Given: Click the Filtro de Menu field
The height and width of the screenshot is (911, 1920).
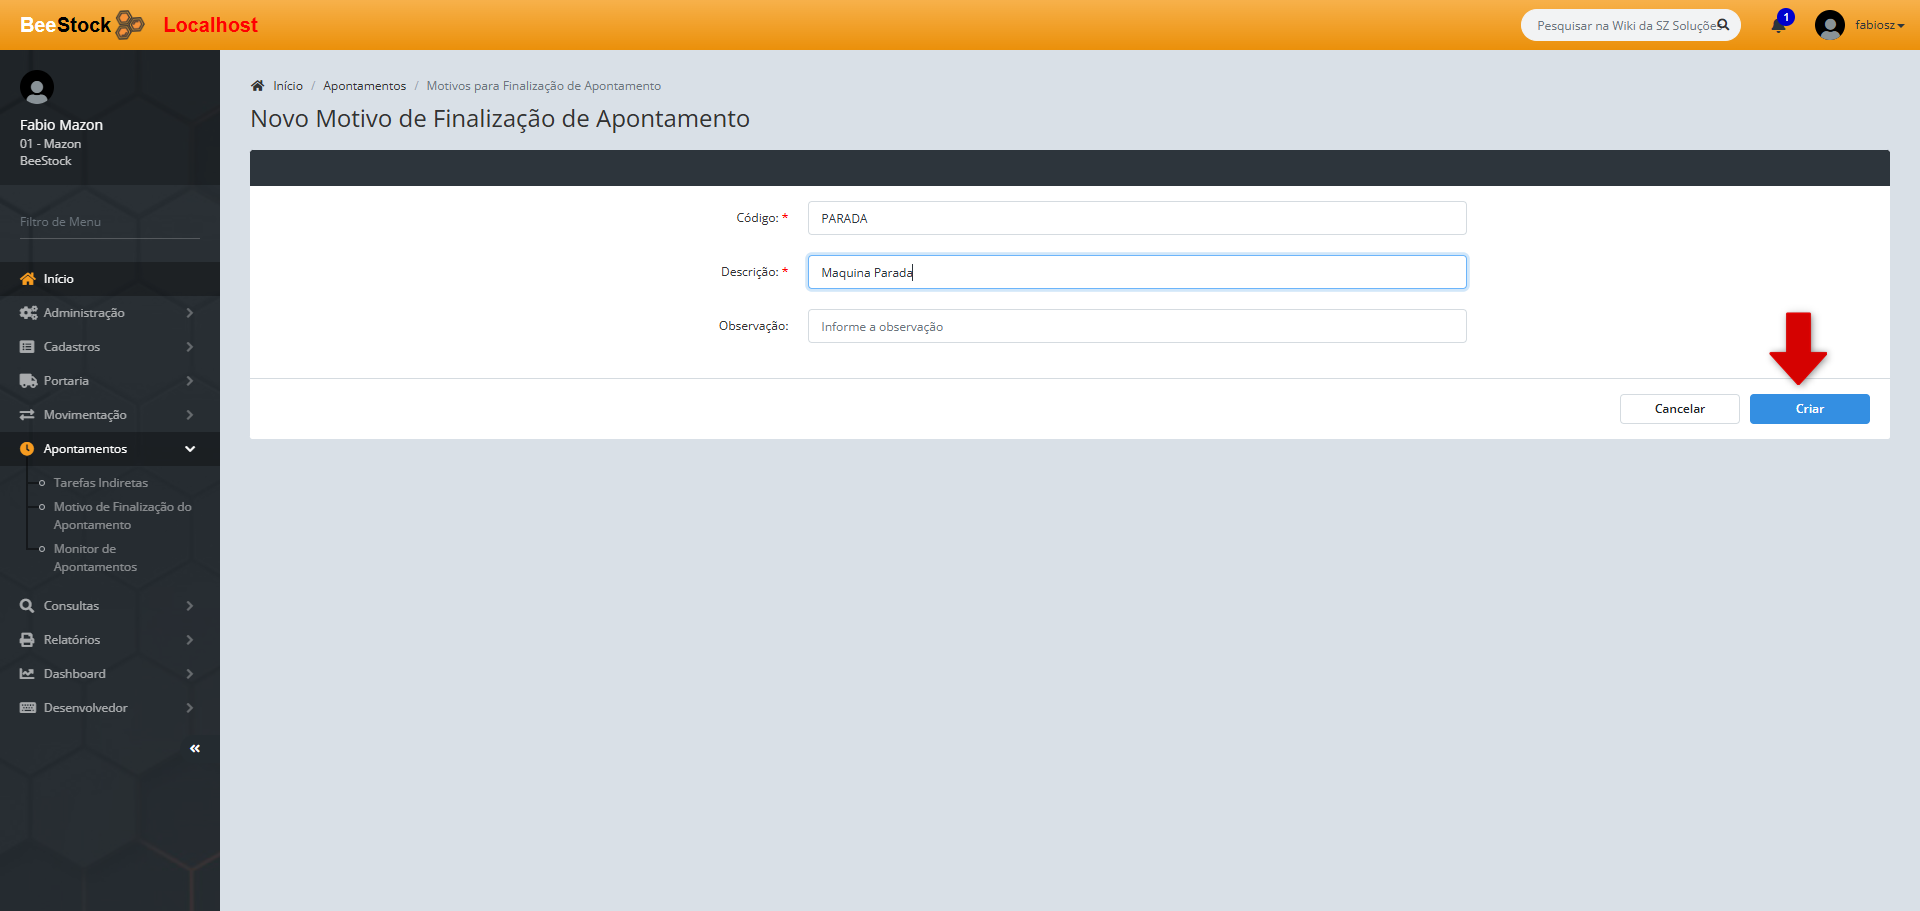Looking at the screenshot, I should (109, 222).
